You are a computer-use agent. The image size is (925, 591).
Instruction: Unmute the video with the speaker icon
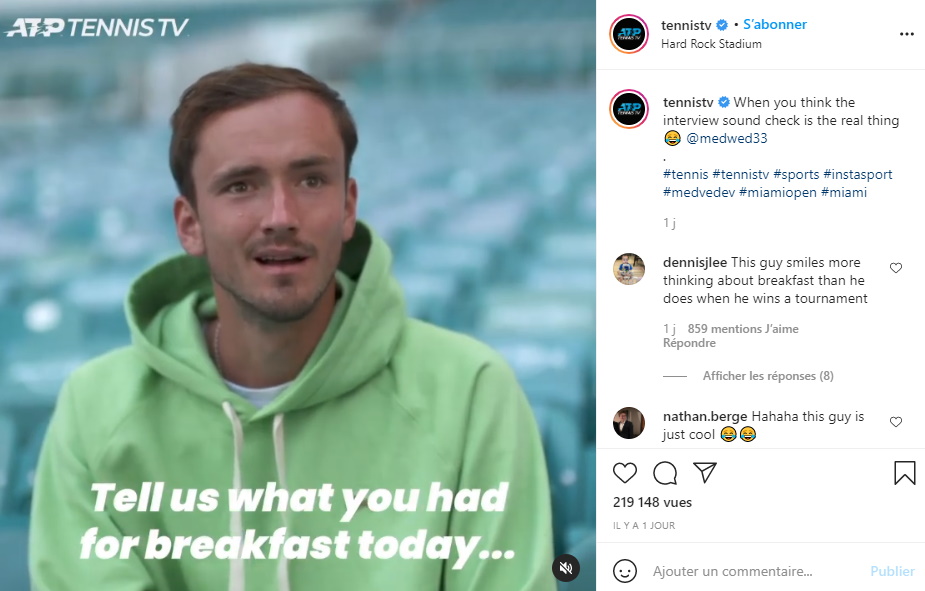coord(566,568)
